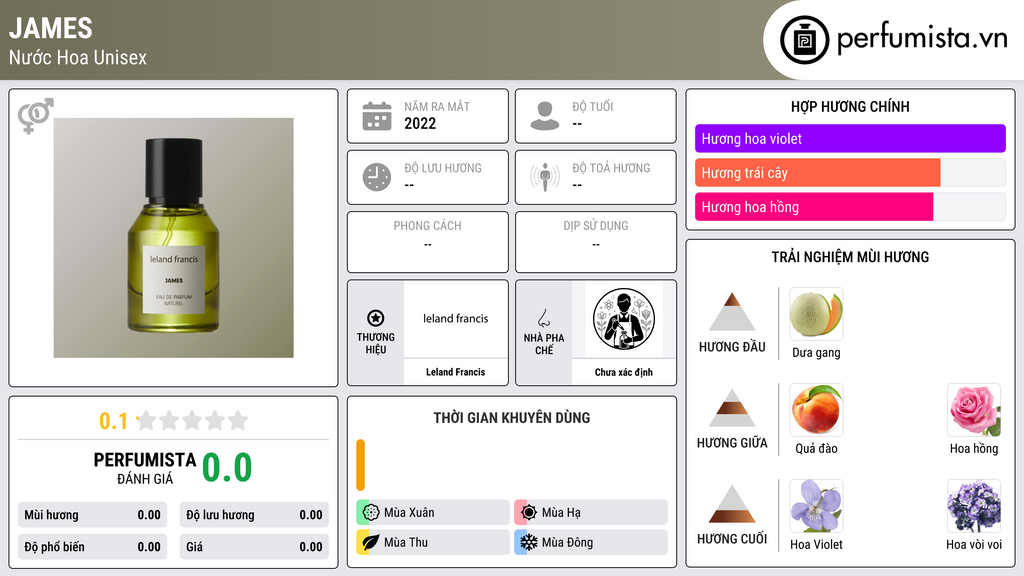The width and height of the screenshot is (1024, 576).
Task: Open the Hoa hồng rose note image
Action: [x=974, y=410]
